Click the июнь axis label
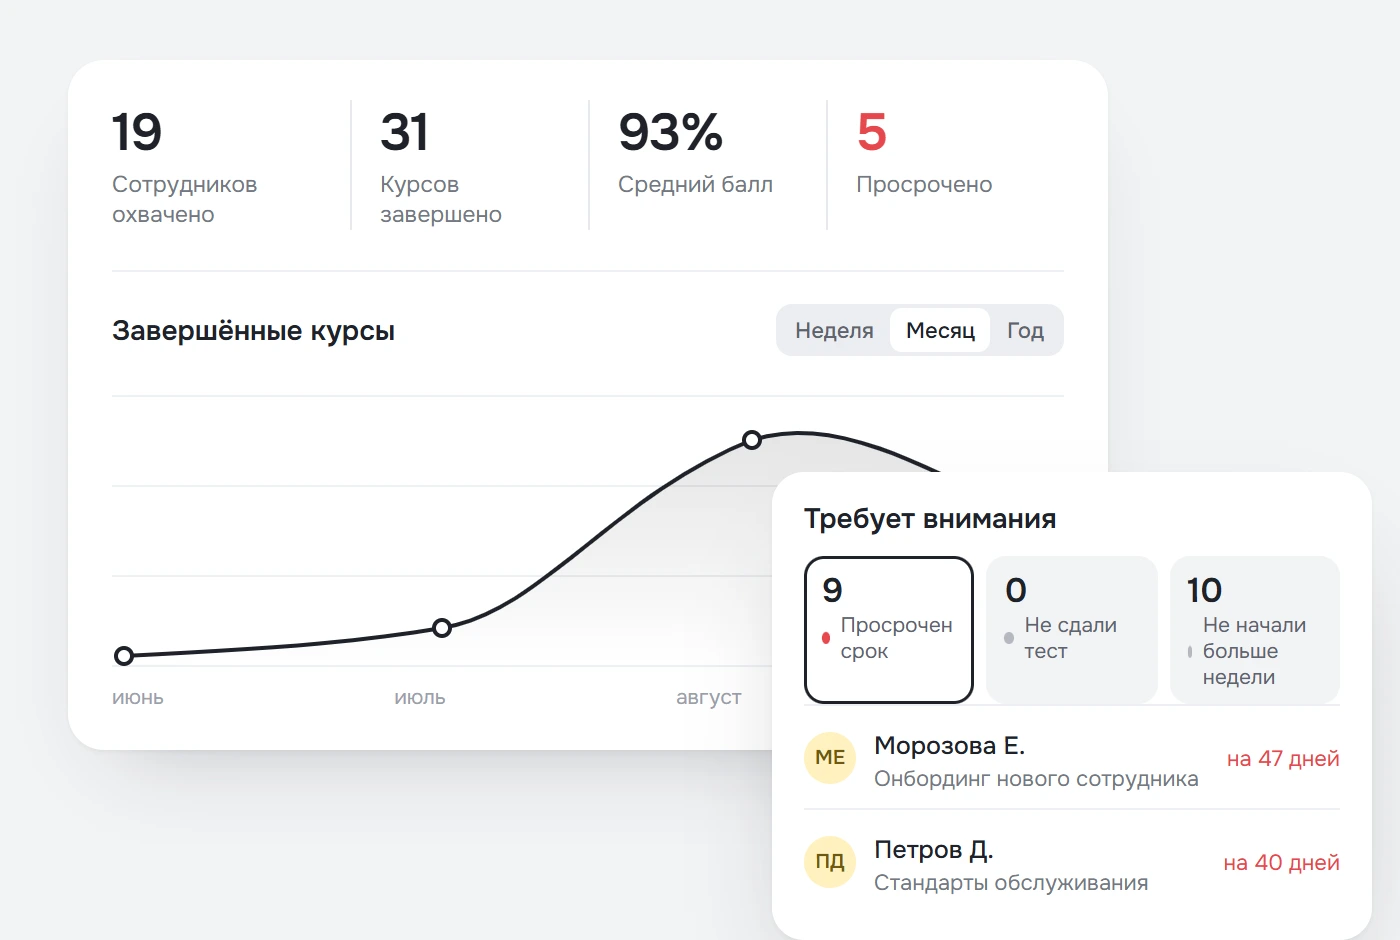 (138, 698)
